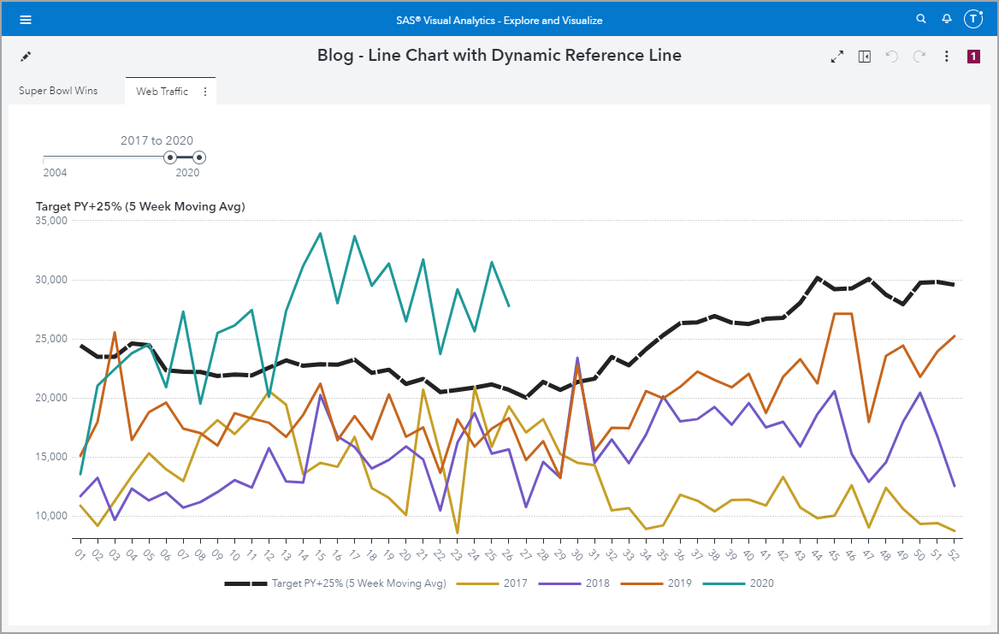Select the Web Traffic tab
The height and width of the screenshot is (634, 999).
click(x=161, y=92)
